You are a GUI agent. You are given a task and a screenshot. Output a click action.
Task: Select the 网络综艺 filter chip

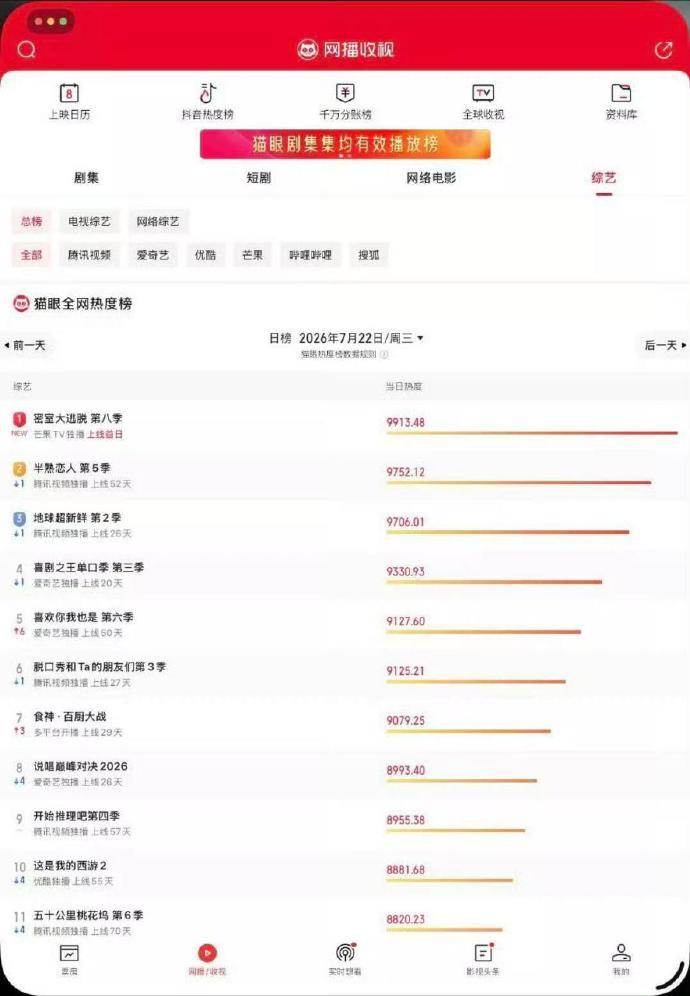(158, 221)
